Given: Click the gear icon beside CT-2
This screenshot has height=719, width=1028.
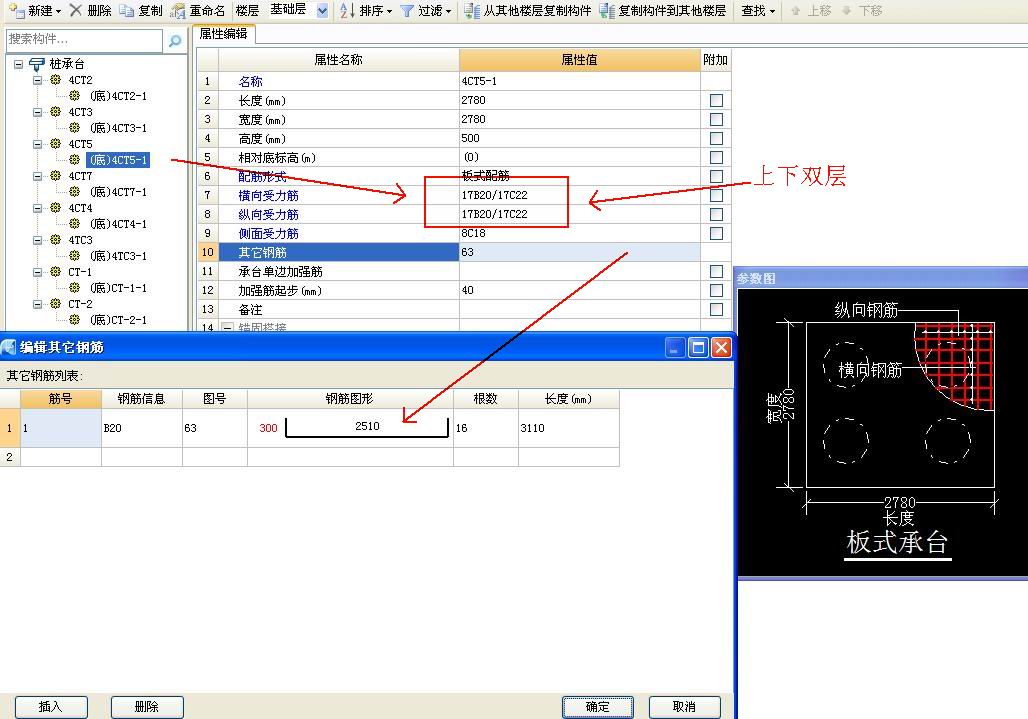Looking at the screenshot, I should click(x=56, y=304).
